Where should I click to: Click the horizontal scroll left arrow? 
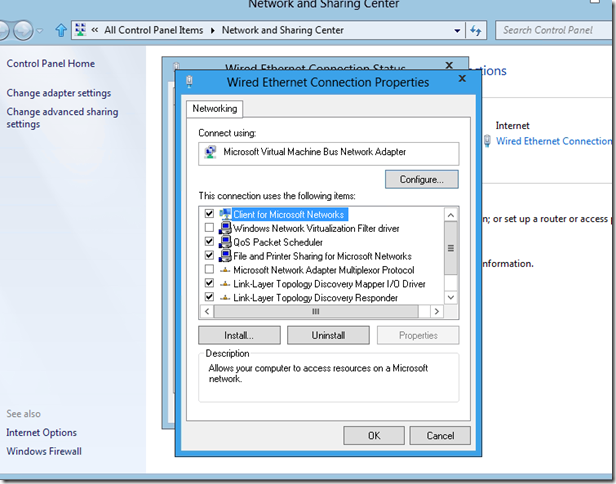point(207,312)
